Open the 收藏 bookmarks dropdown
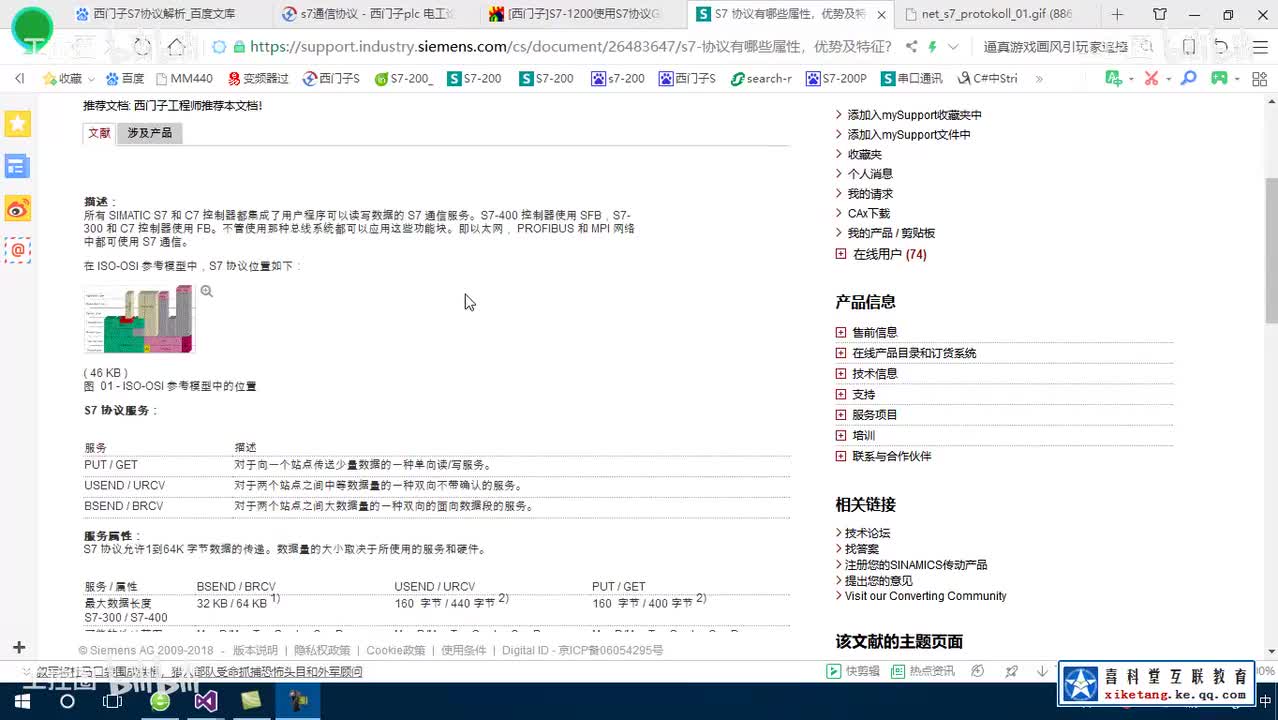The height and width of the screenshot is (720, 1278). [68, 78]
